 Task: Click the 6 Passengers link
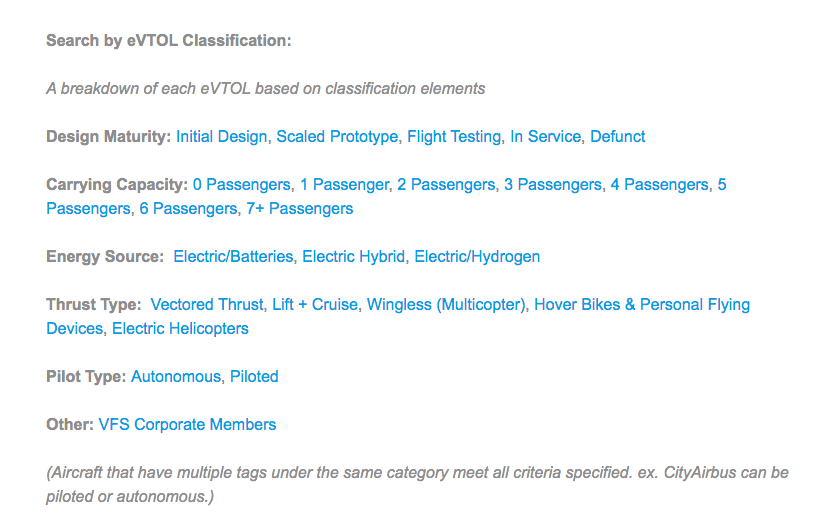click(188, 209)
